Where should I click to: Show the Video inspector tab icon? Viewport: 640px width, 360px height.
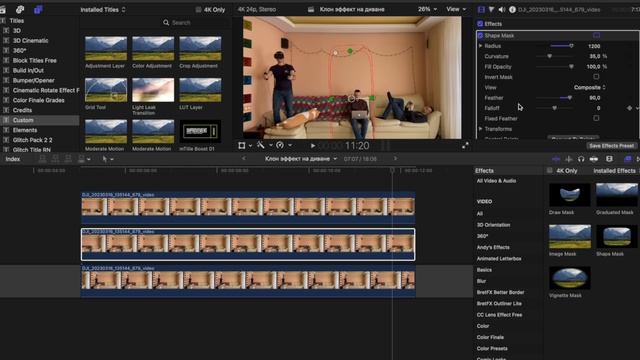pyautogui.click(x=481, y=9)
